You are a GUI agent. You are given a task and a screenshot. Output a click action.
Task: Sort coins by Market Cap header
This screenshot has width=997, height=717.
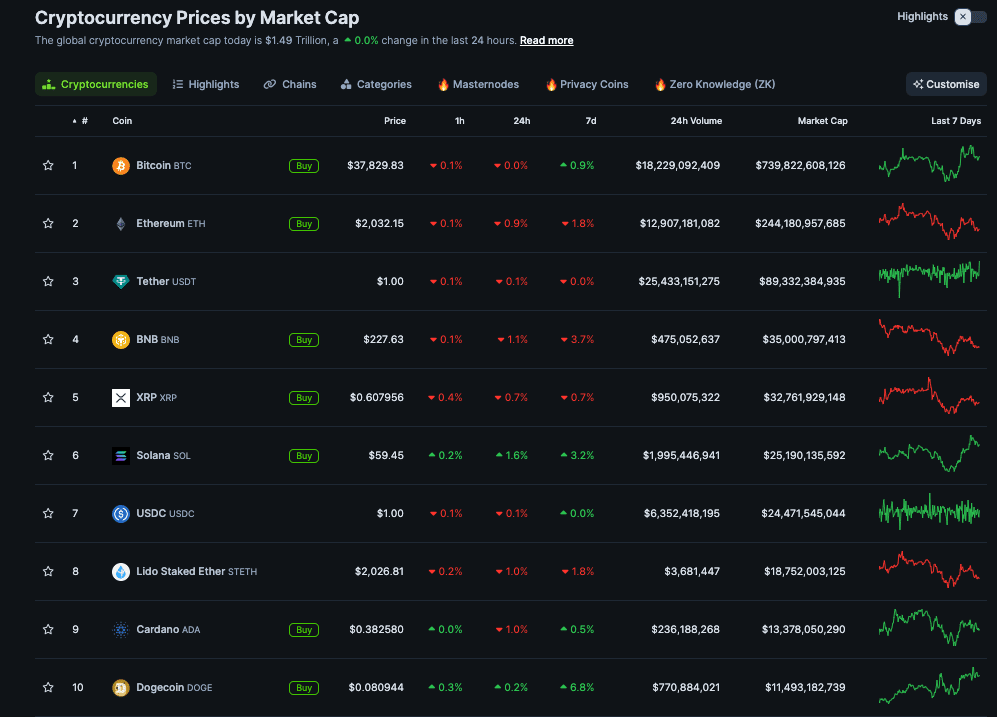822,121
